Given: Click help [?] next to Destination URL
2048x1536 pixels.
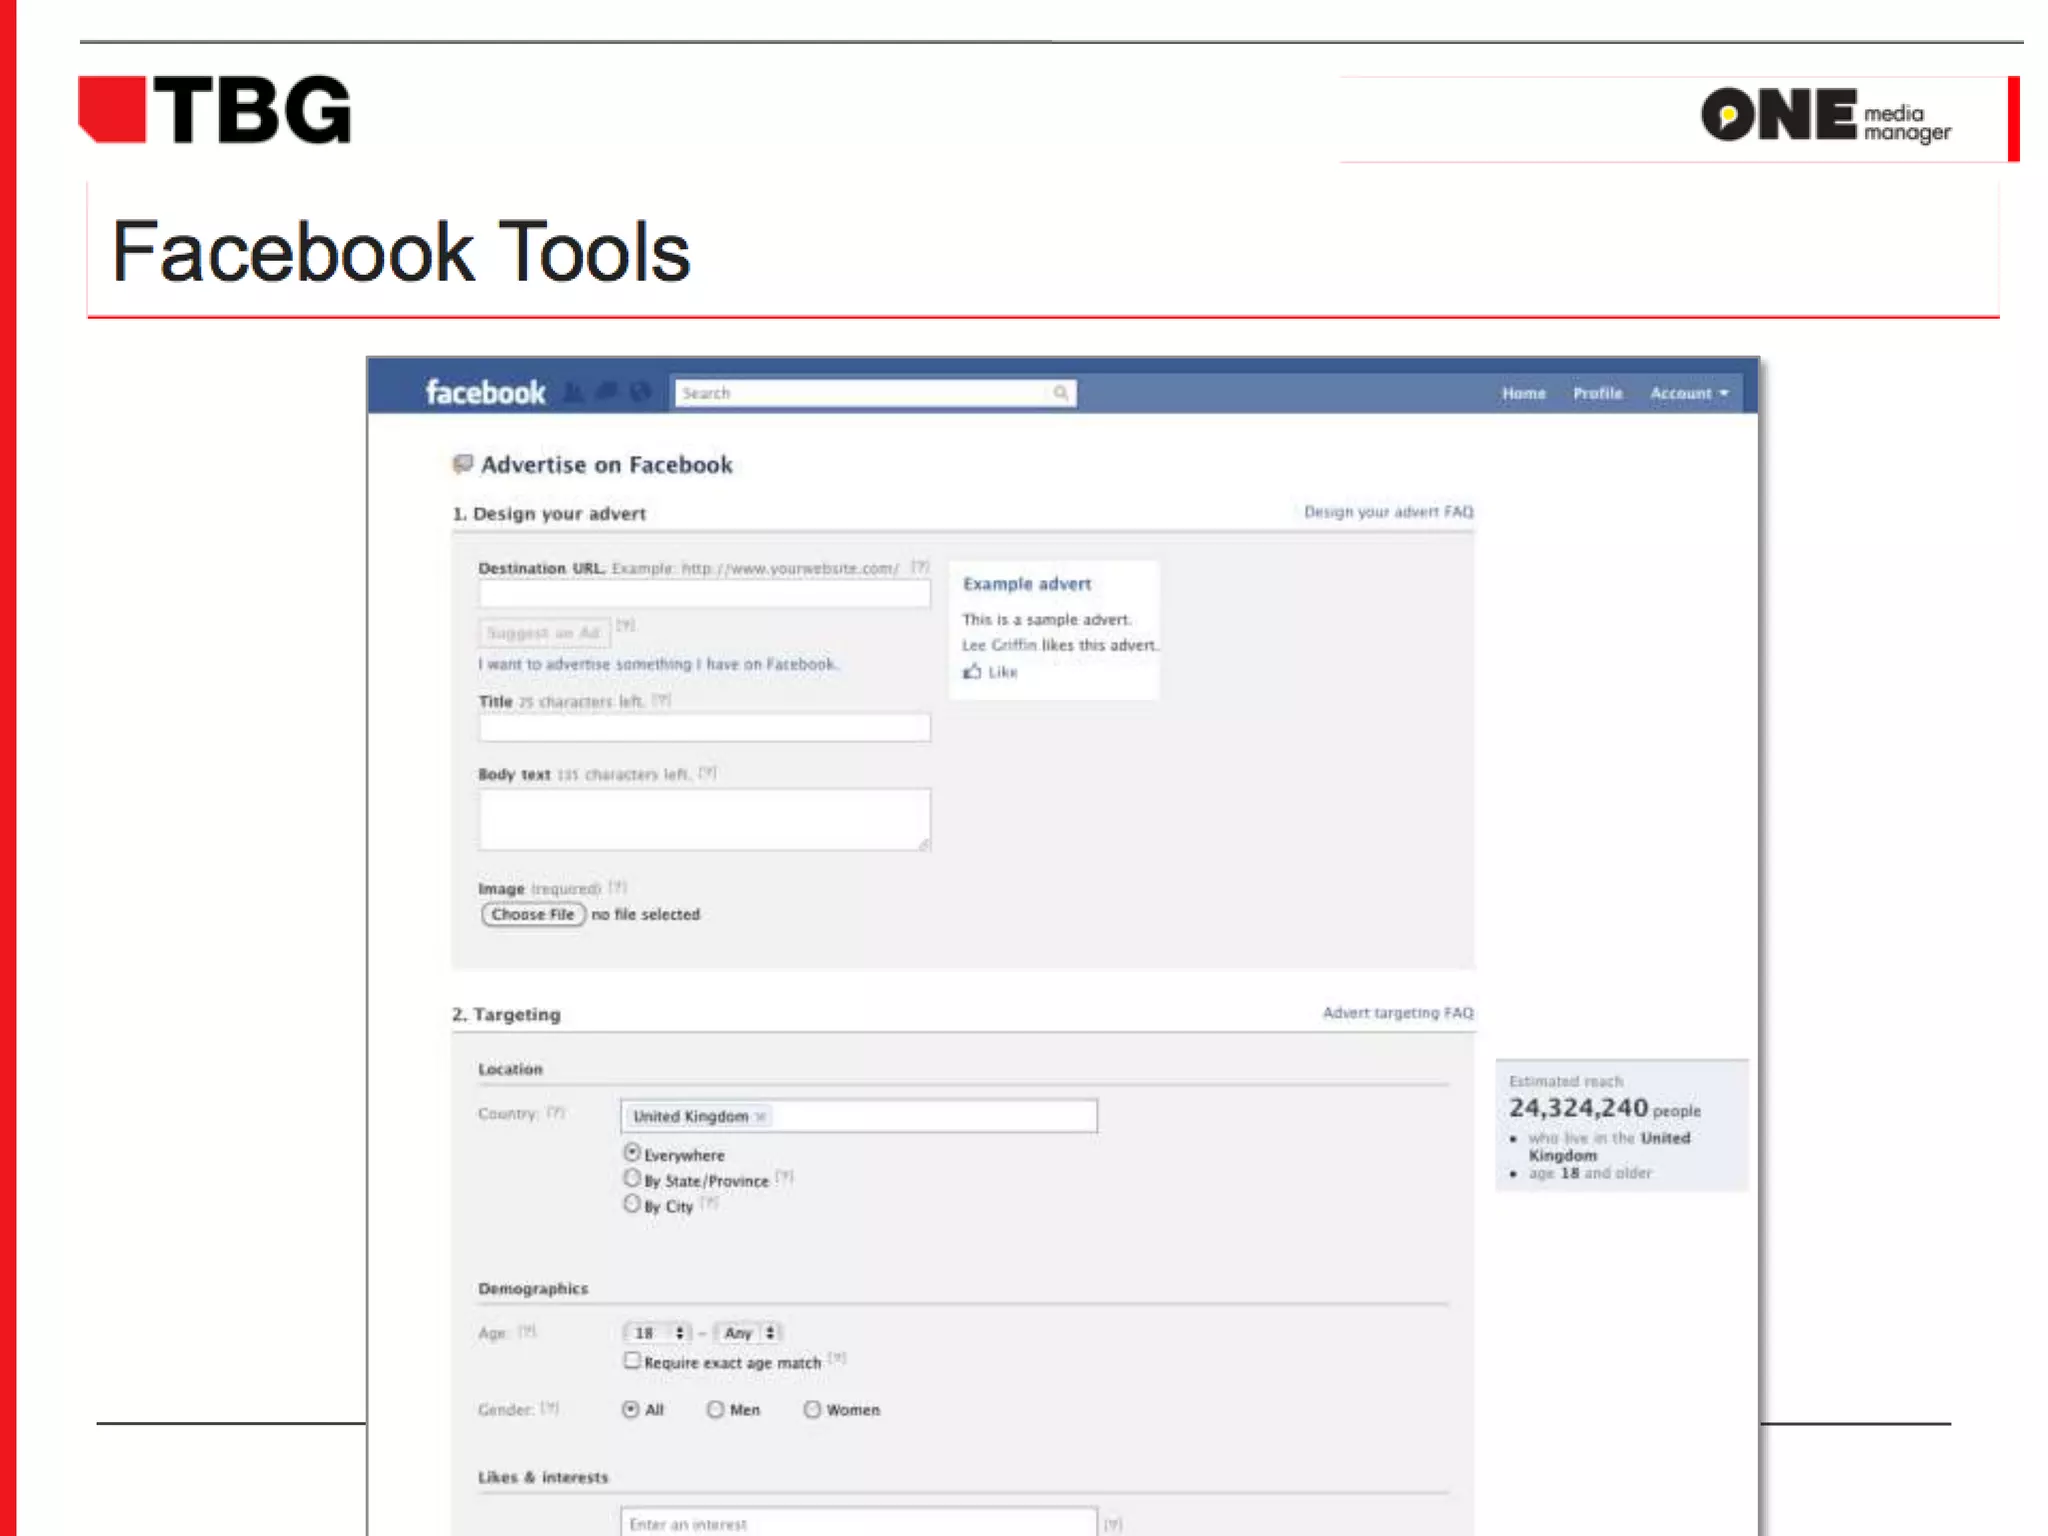Looking at the screenshot, I should pyautogui.click(x=920, y=567).
